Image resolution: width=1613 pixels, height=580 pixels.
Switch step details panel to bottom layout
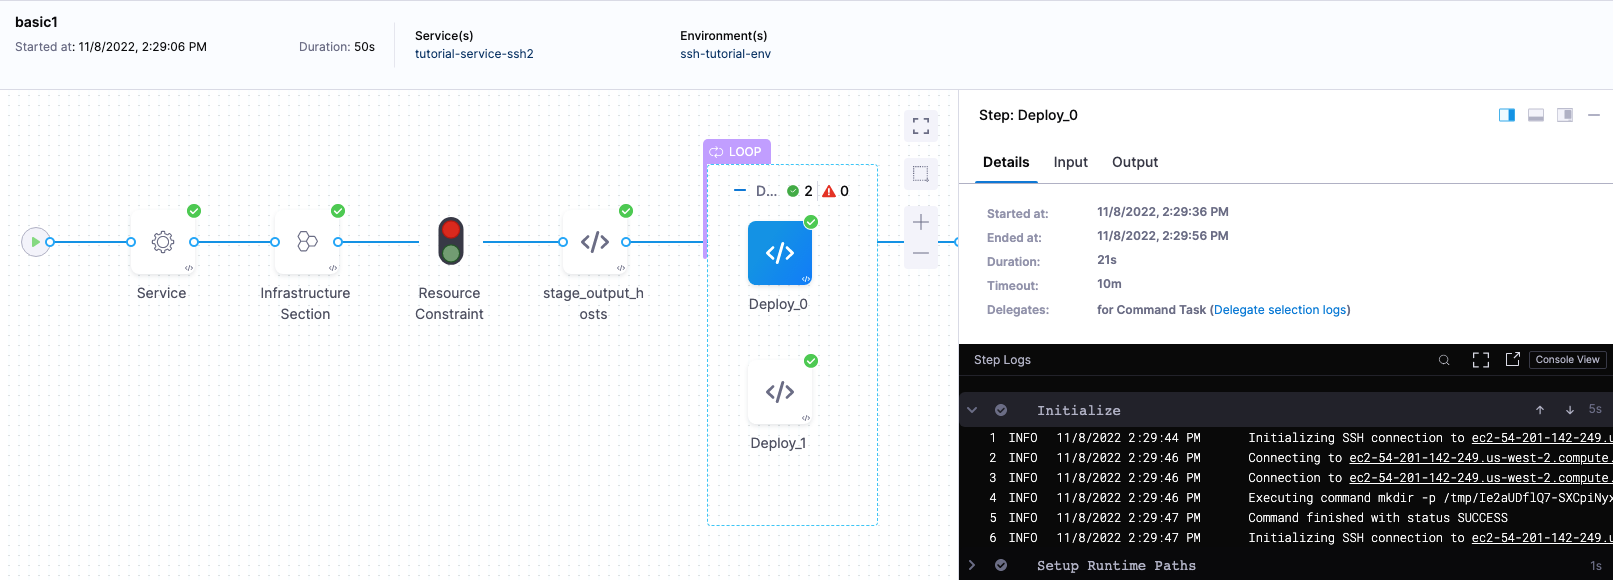tap(1536, 115)
